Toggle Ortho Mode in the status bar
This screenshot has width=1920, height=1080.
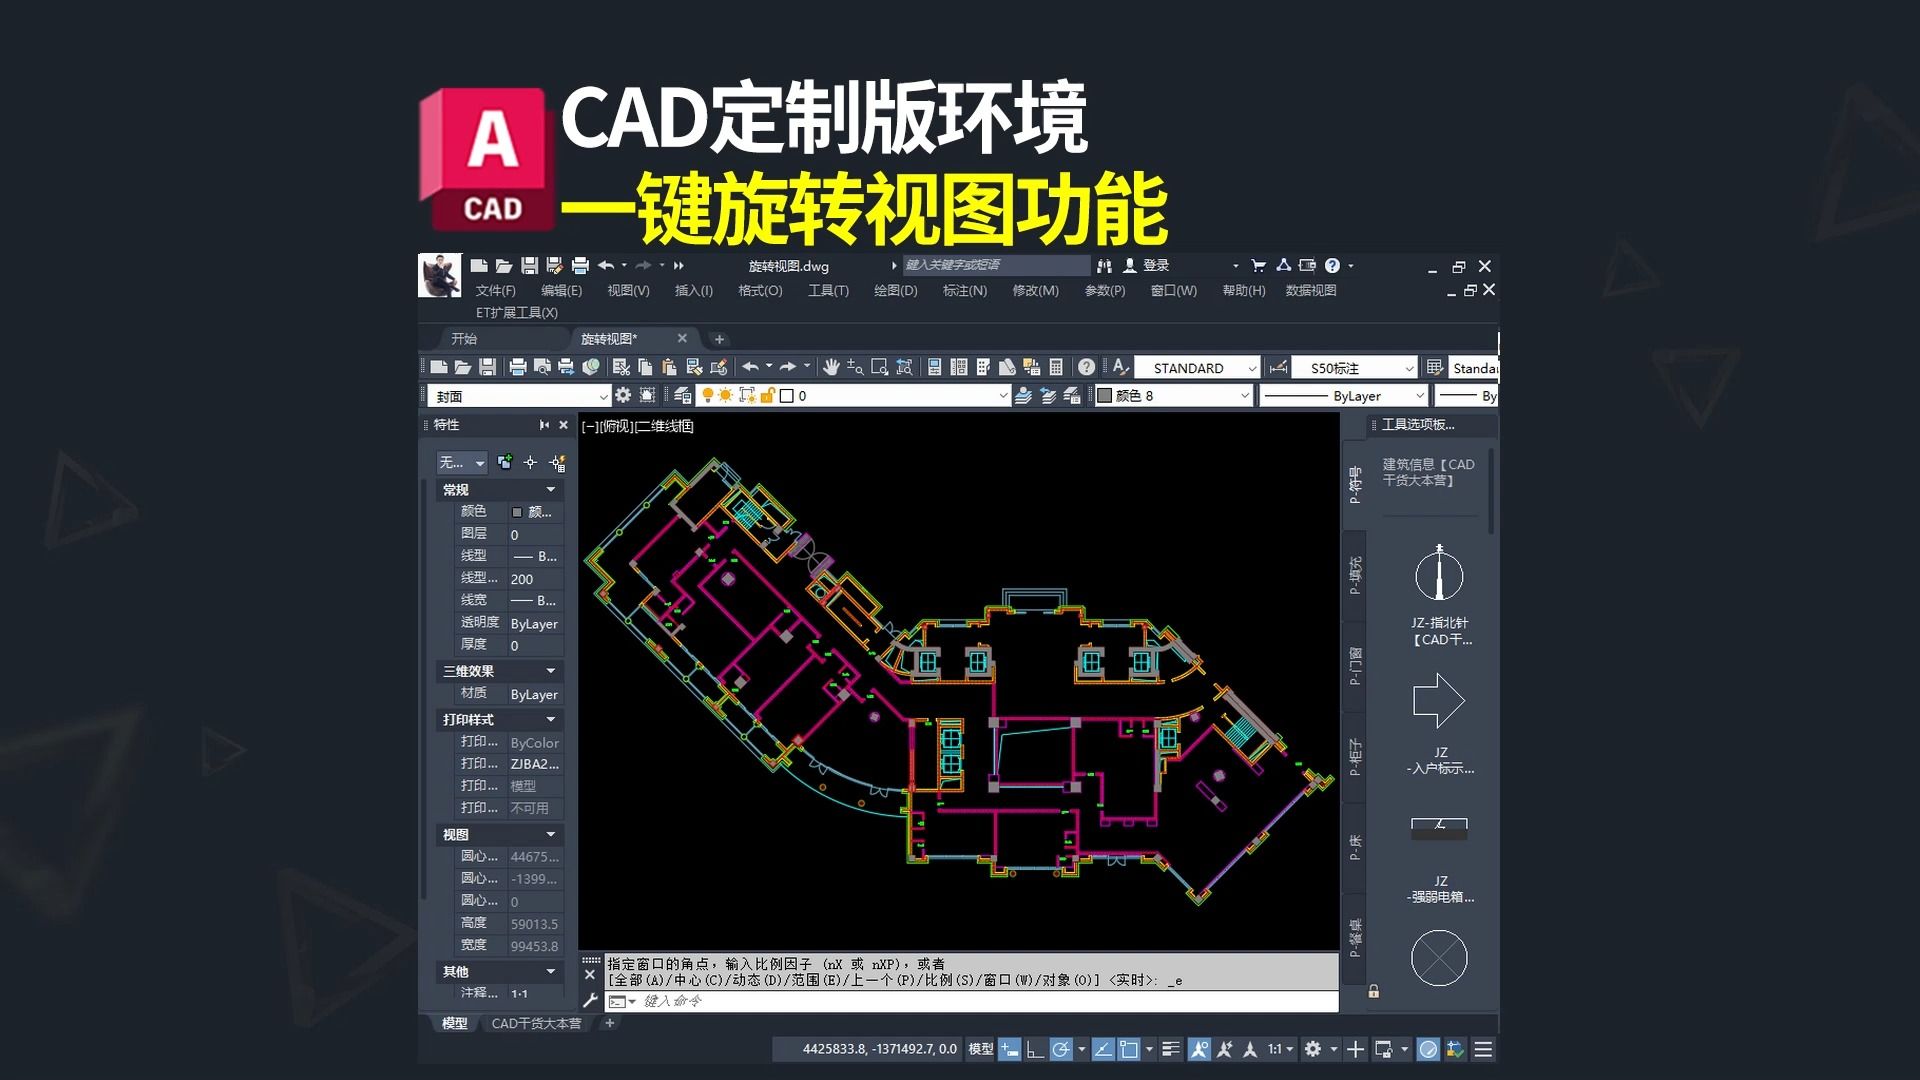(1035, 1049)
